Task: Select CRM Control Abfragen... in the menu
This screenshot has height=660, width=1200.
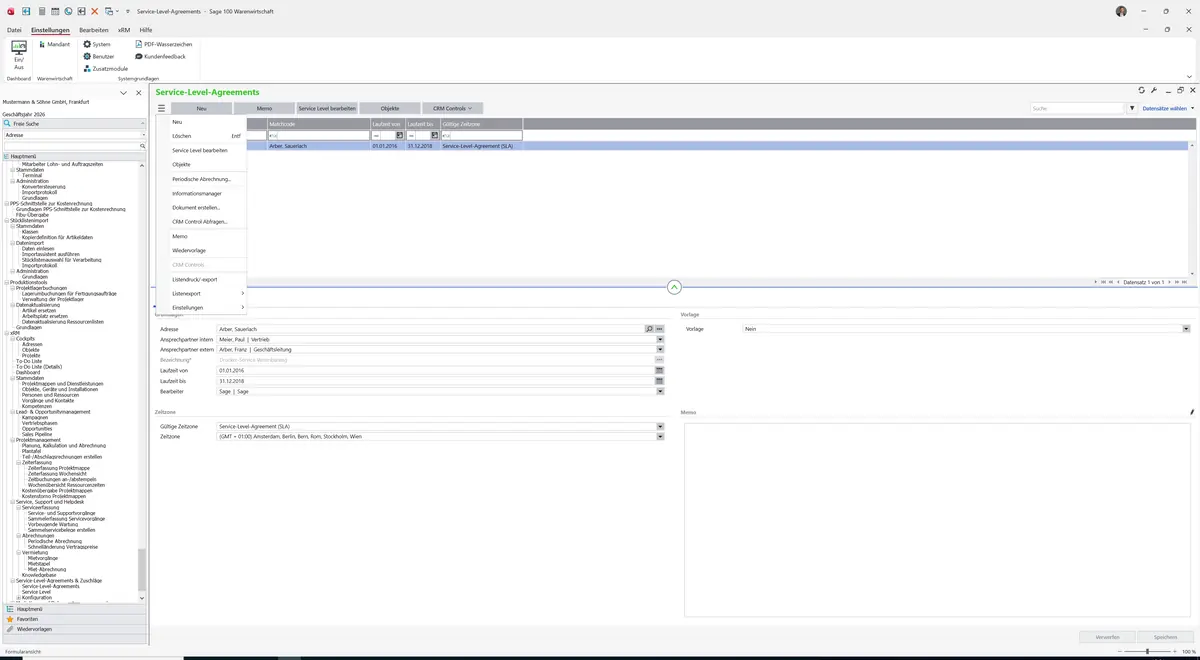Action: point(201,221)
